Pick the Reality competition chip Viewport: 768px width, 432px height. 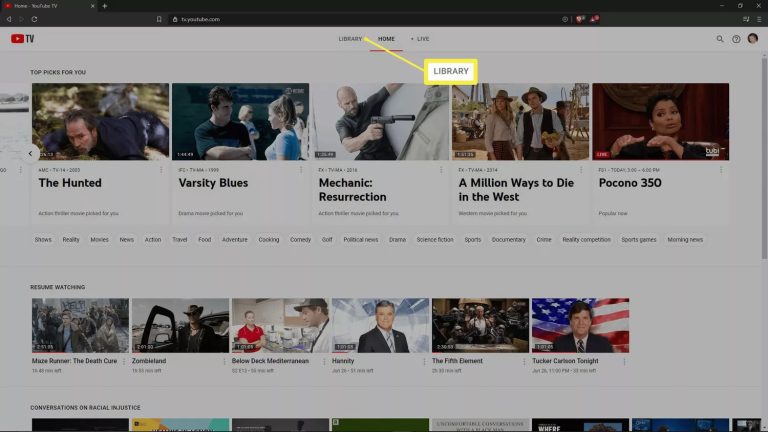(586, 240)
